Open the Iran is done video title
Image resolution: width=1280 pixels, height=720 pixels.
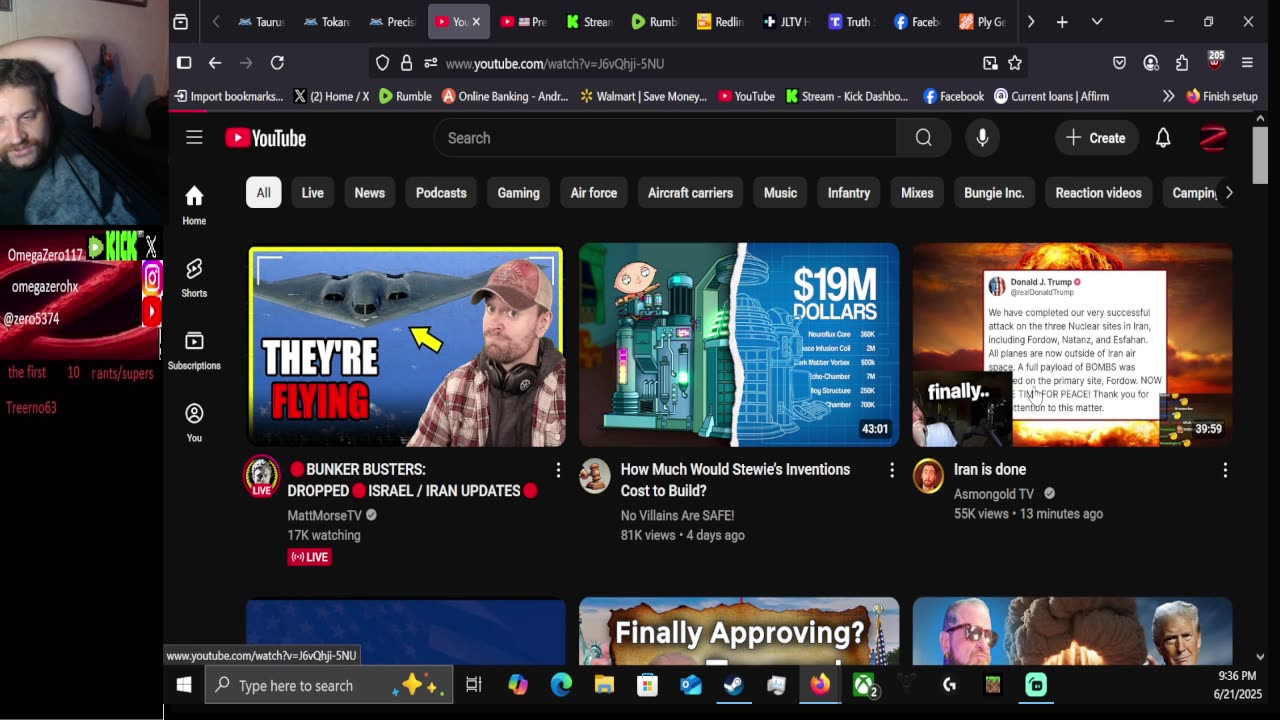[990, 469]
